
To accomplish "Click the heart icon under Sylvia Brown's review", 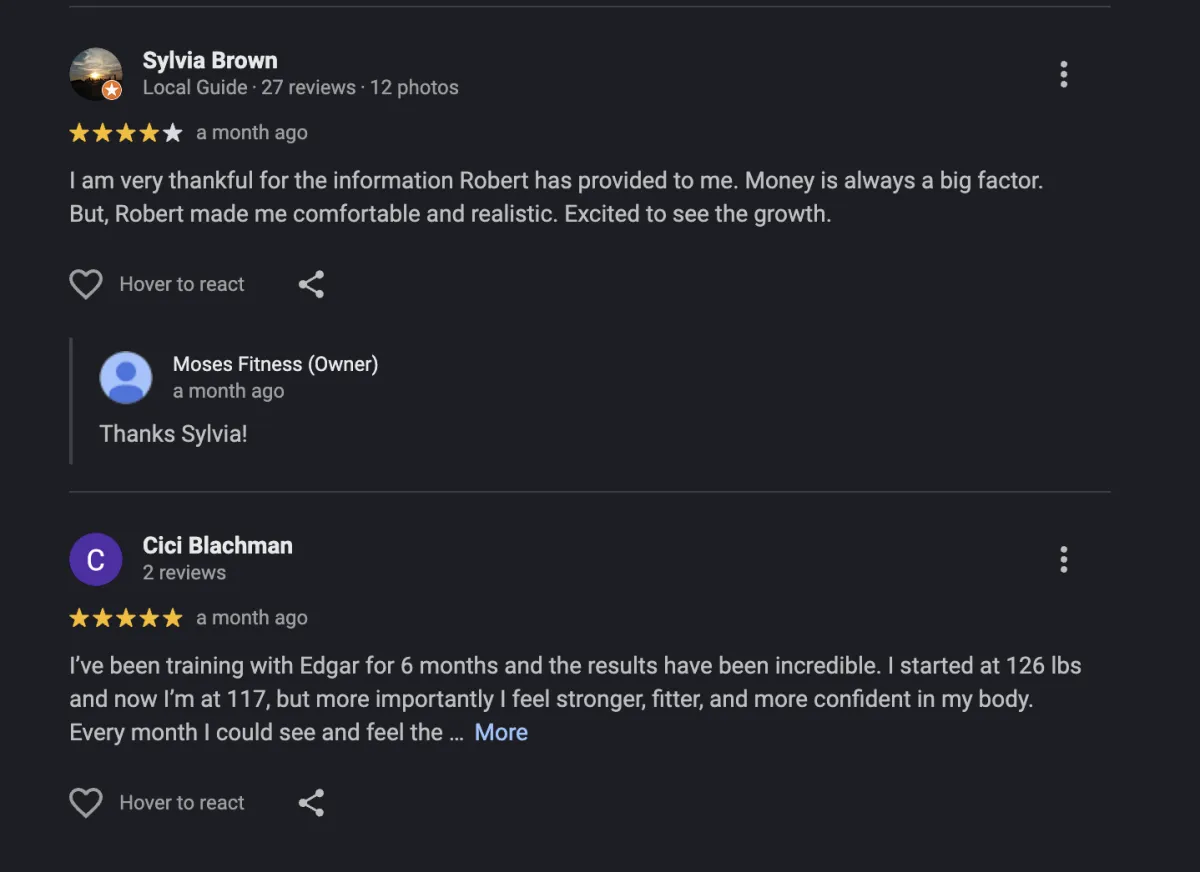I will point(86,284).
